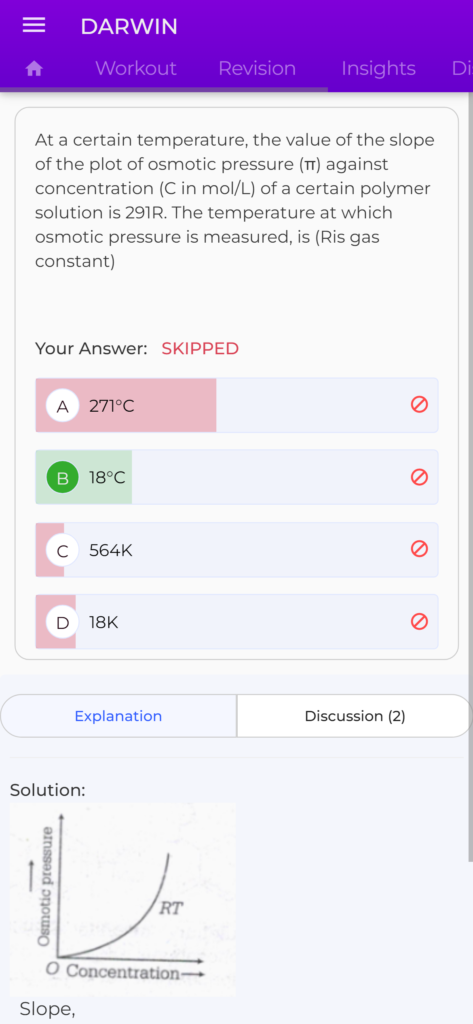Select option D letter circle
The image size is (473, 1024).
point(63,622)
